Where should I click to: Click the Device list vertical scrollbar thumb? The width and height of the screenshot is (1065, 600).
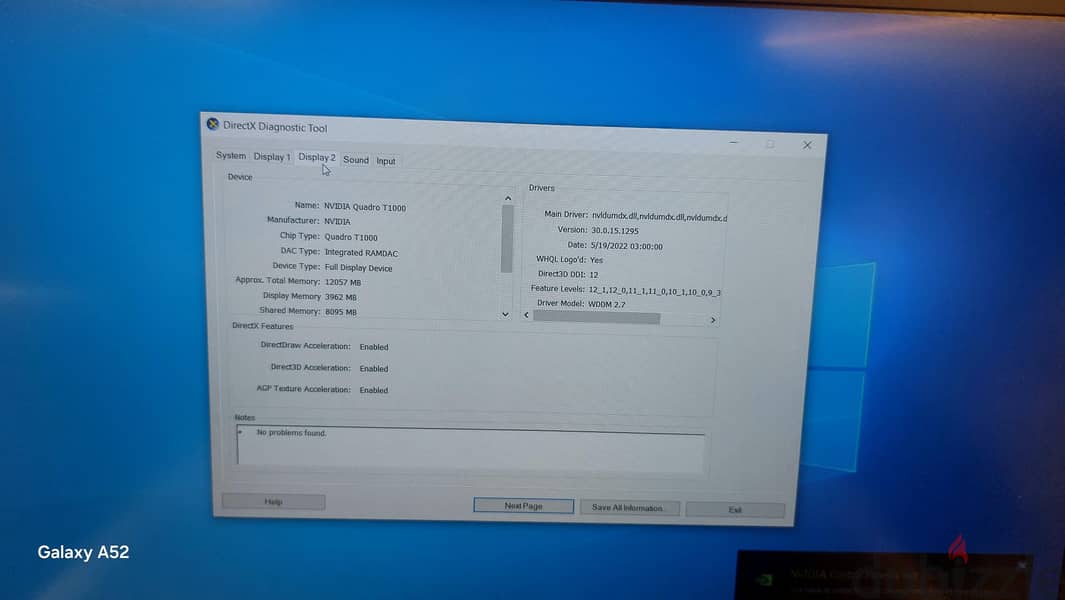pyautogui.click(x=507, y=239)
